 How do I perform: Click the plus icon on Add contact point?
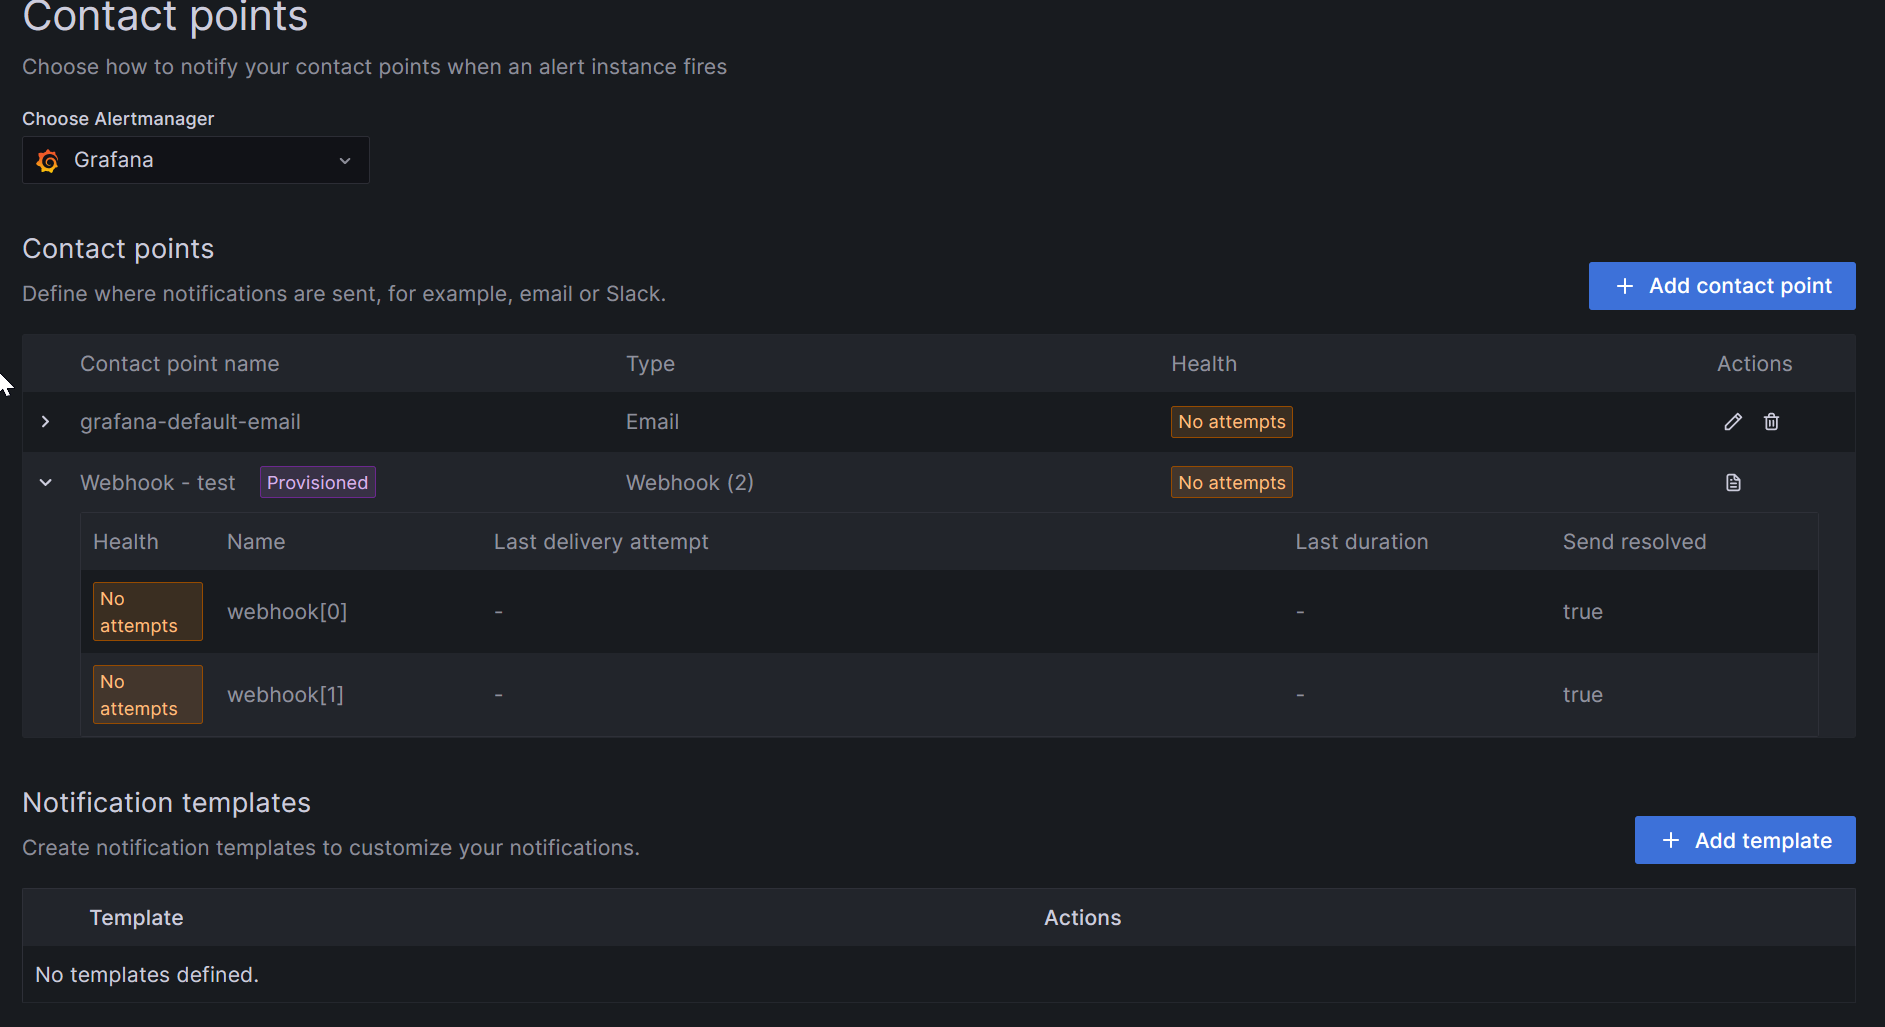(x=1625, y=285)
